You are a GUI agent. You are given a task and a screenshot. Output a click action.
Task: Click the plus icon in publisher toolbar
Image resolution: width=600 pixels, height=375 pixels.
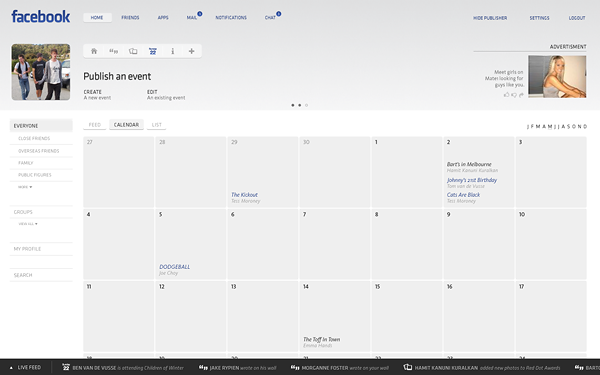[192, 51]
